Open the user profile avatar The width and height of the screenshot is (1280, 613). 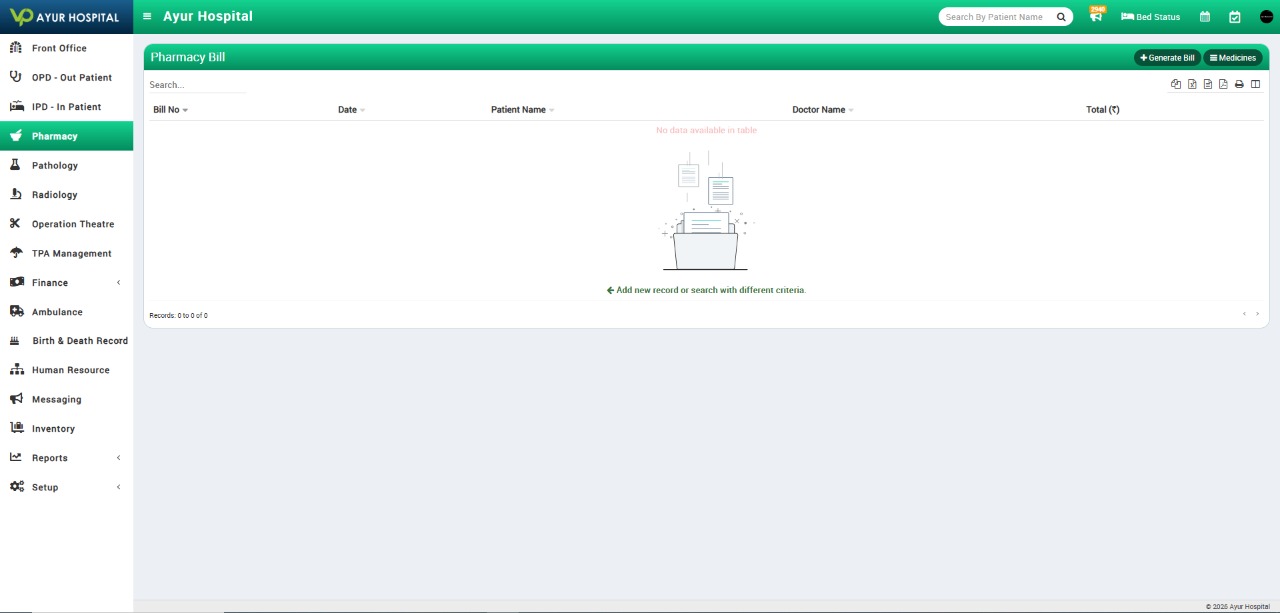pyautogui.click(x=1265, y=17)
